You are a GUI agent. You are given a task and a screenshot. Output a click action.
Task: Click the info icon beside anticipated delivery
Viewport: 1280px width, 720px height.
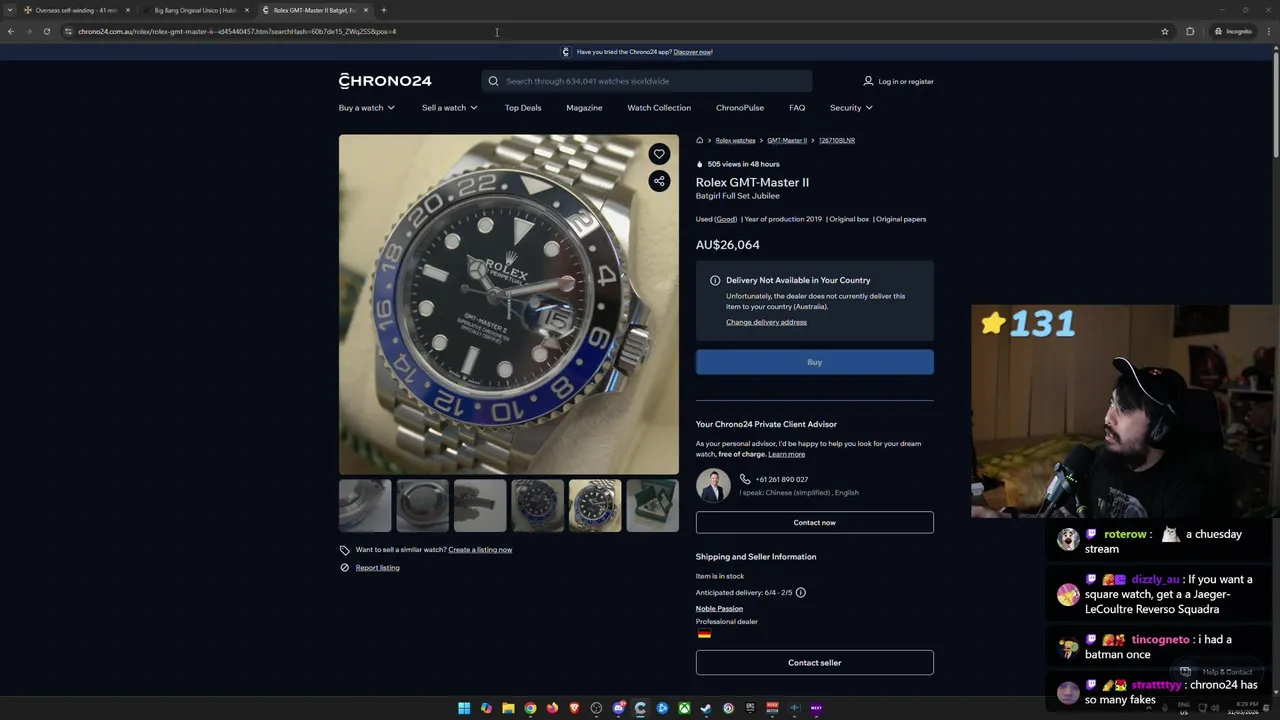[800, 593]
